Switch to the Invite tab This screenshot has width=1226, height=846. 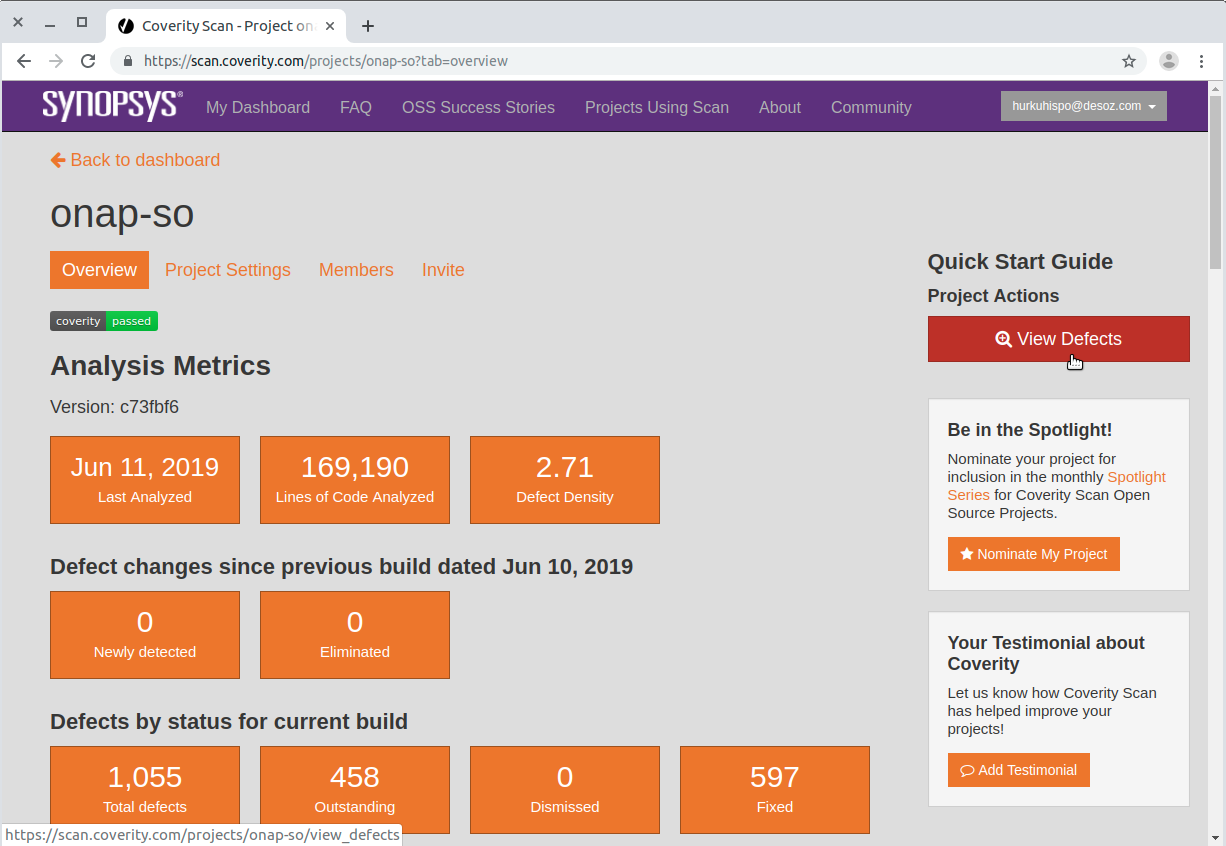pyautogui.click(x=443, y=270)
